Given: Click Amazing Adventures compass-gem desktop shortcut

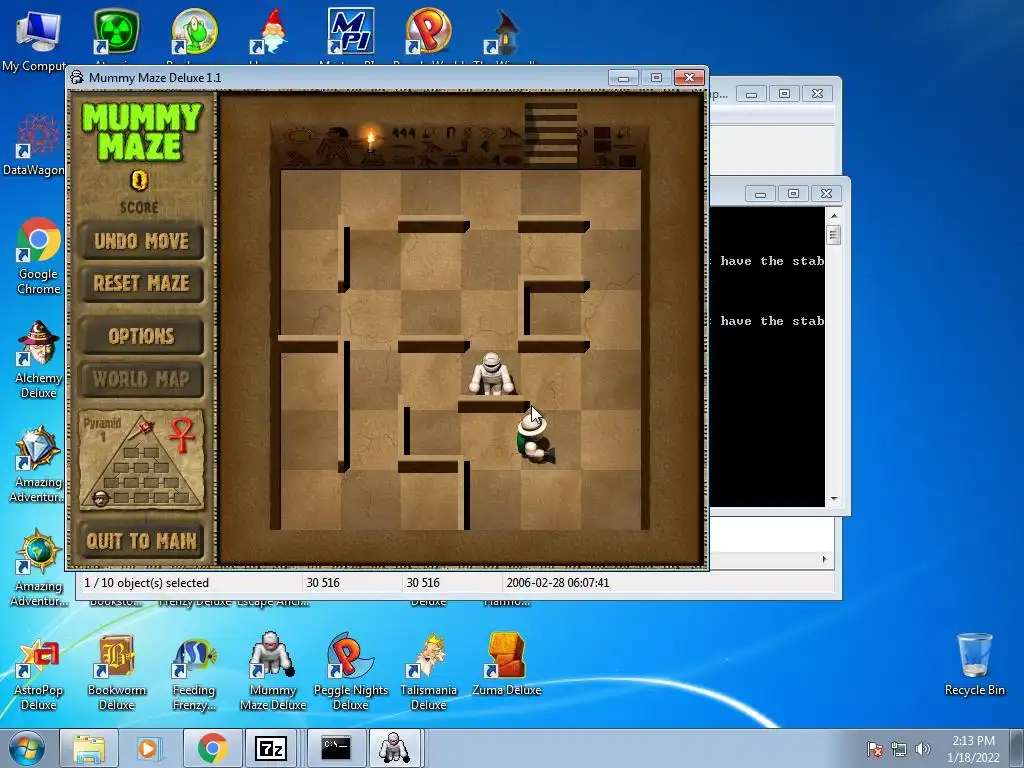Looking at the screenshot, I should 39,464.
